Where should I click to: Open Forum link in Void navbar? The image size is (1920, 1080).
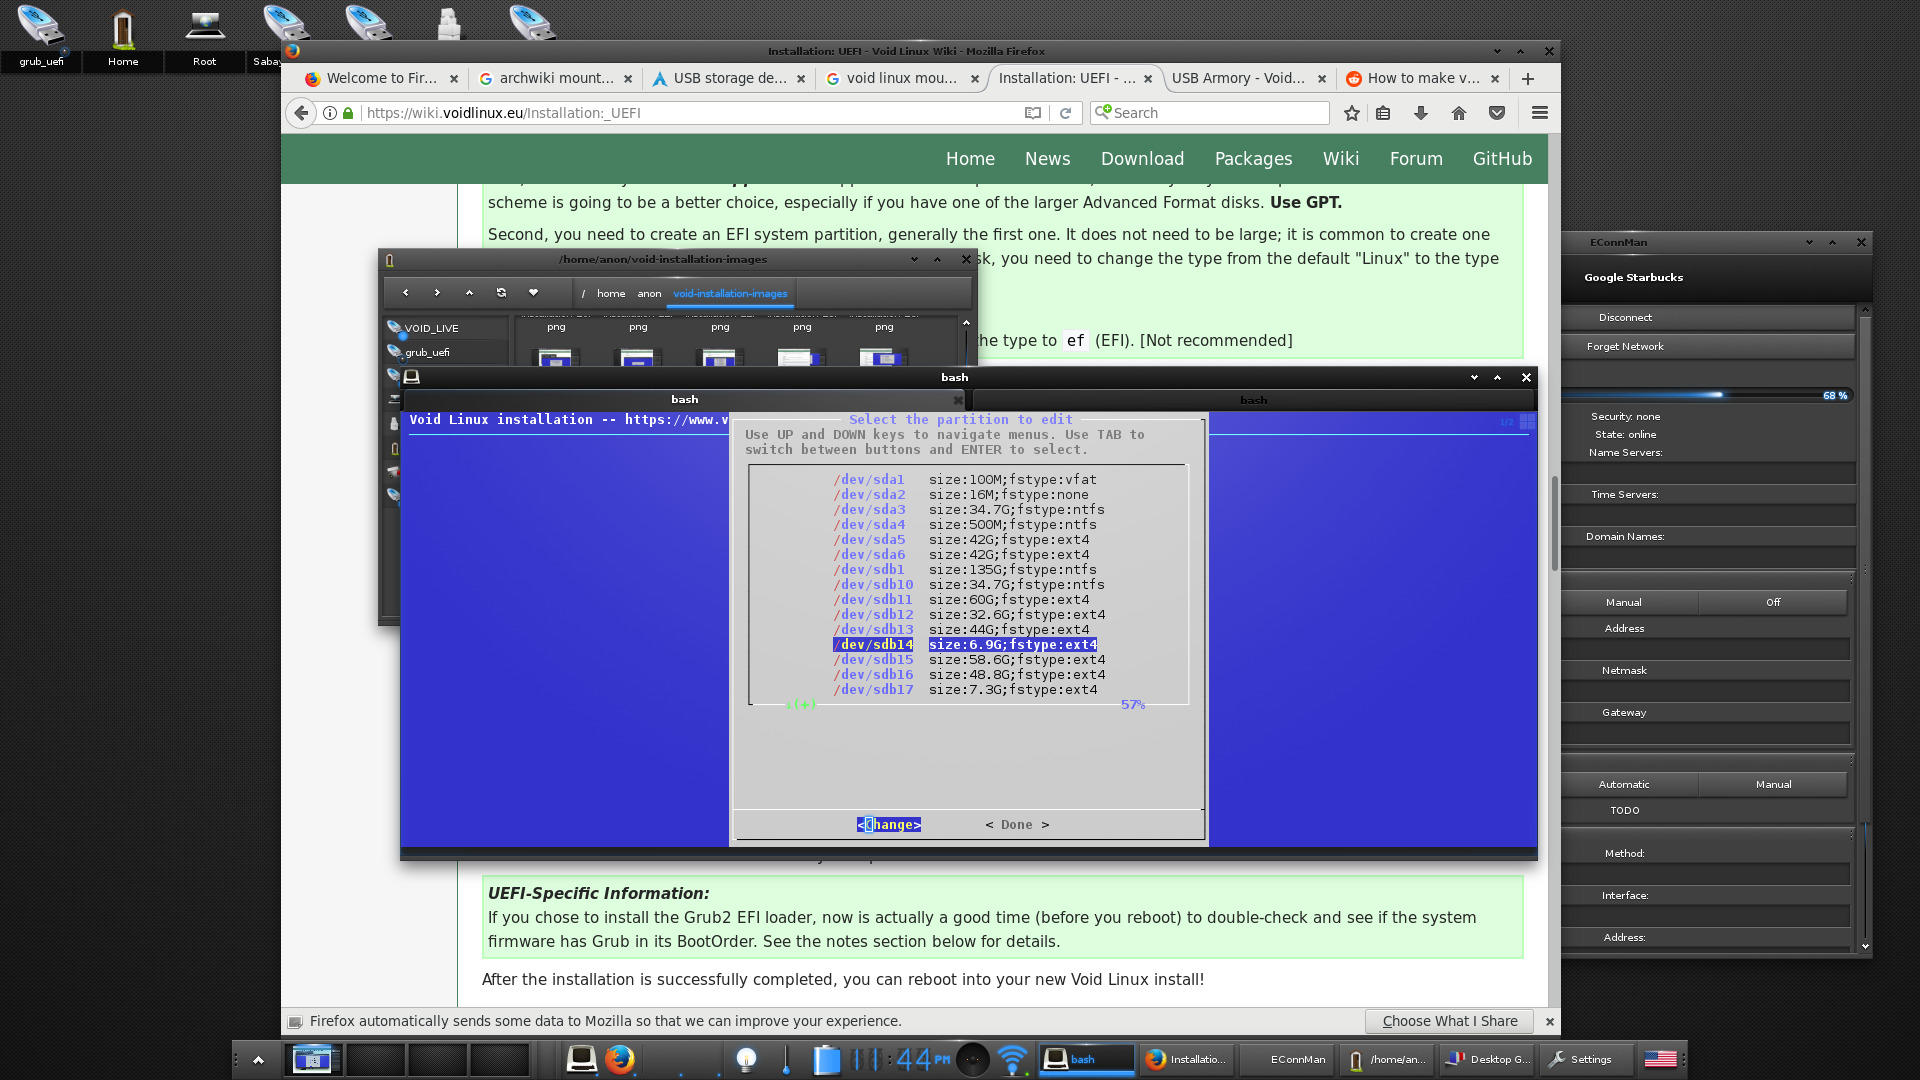[x=1416, y=159]
